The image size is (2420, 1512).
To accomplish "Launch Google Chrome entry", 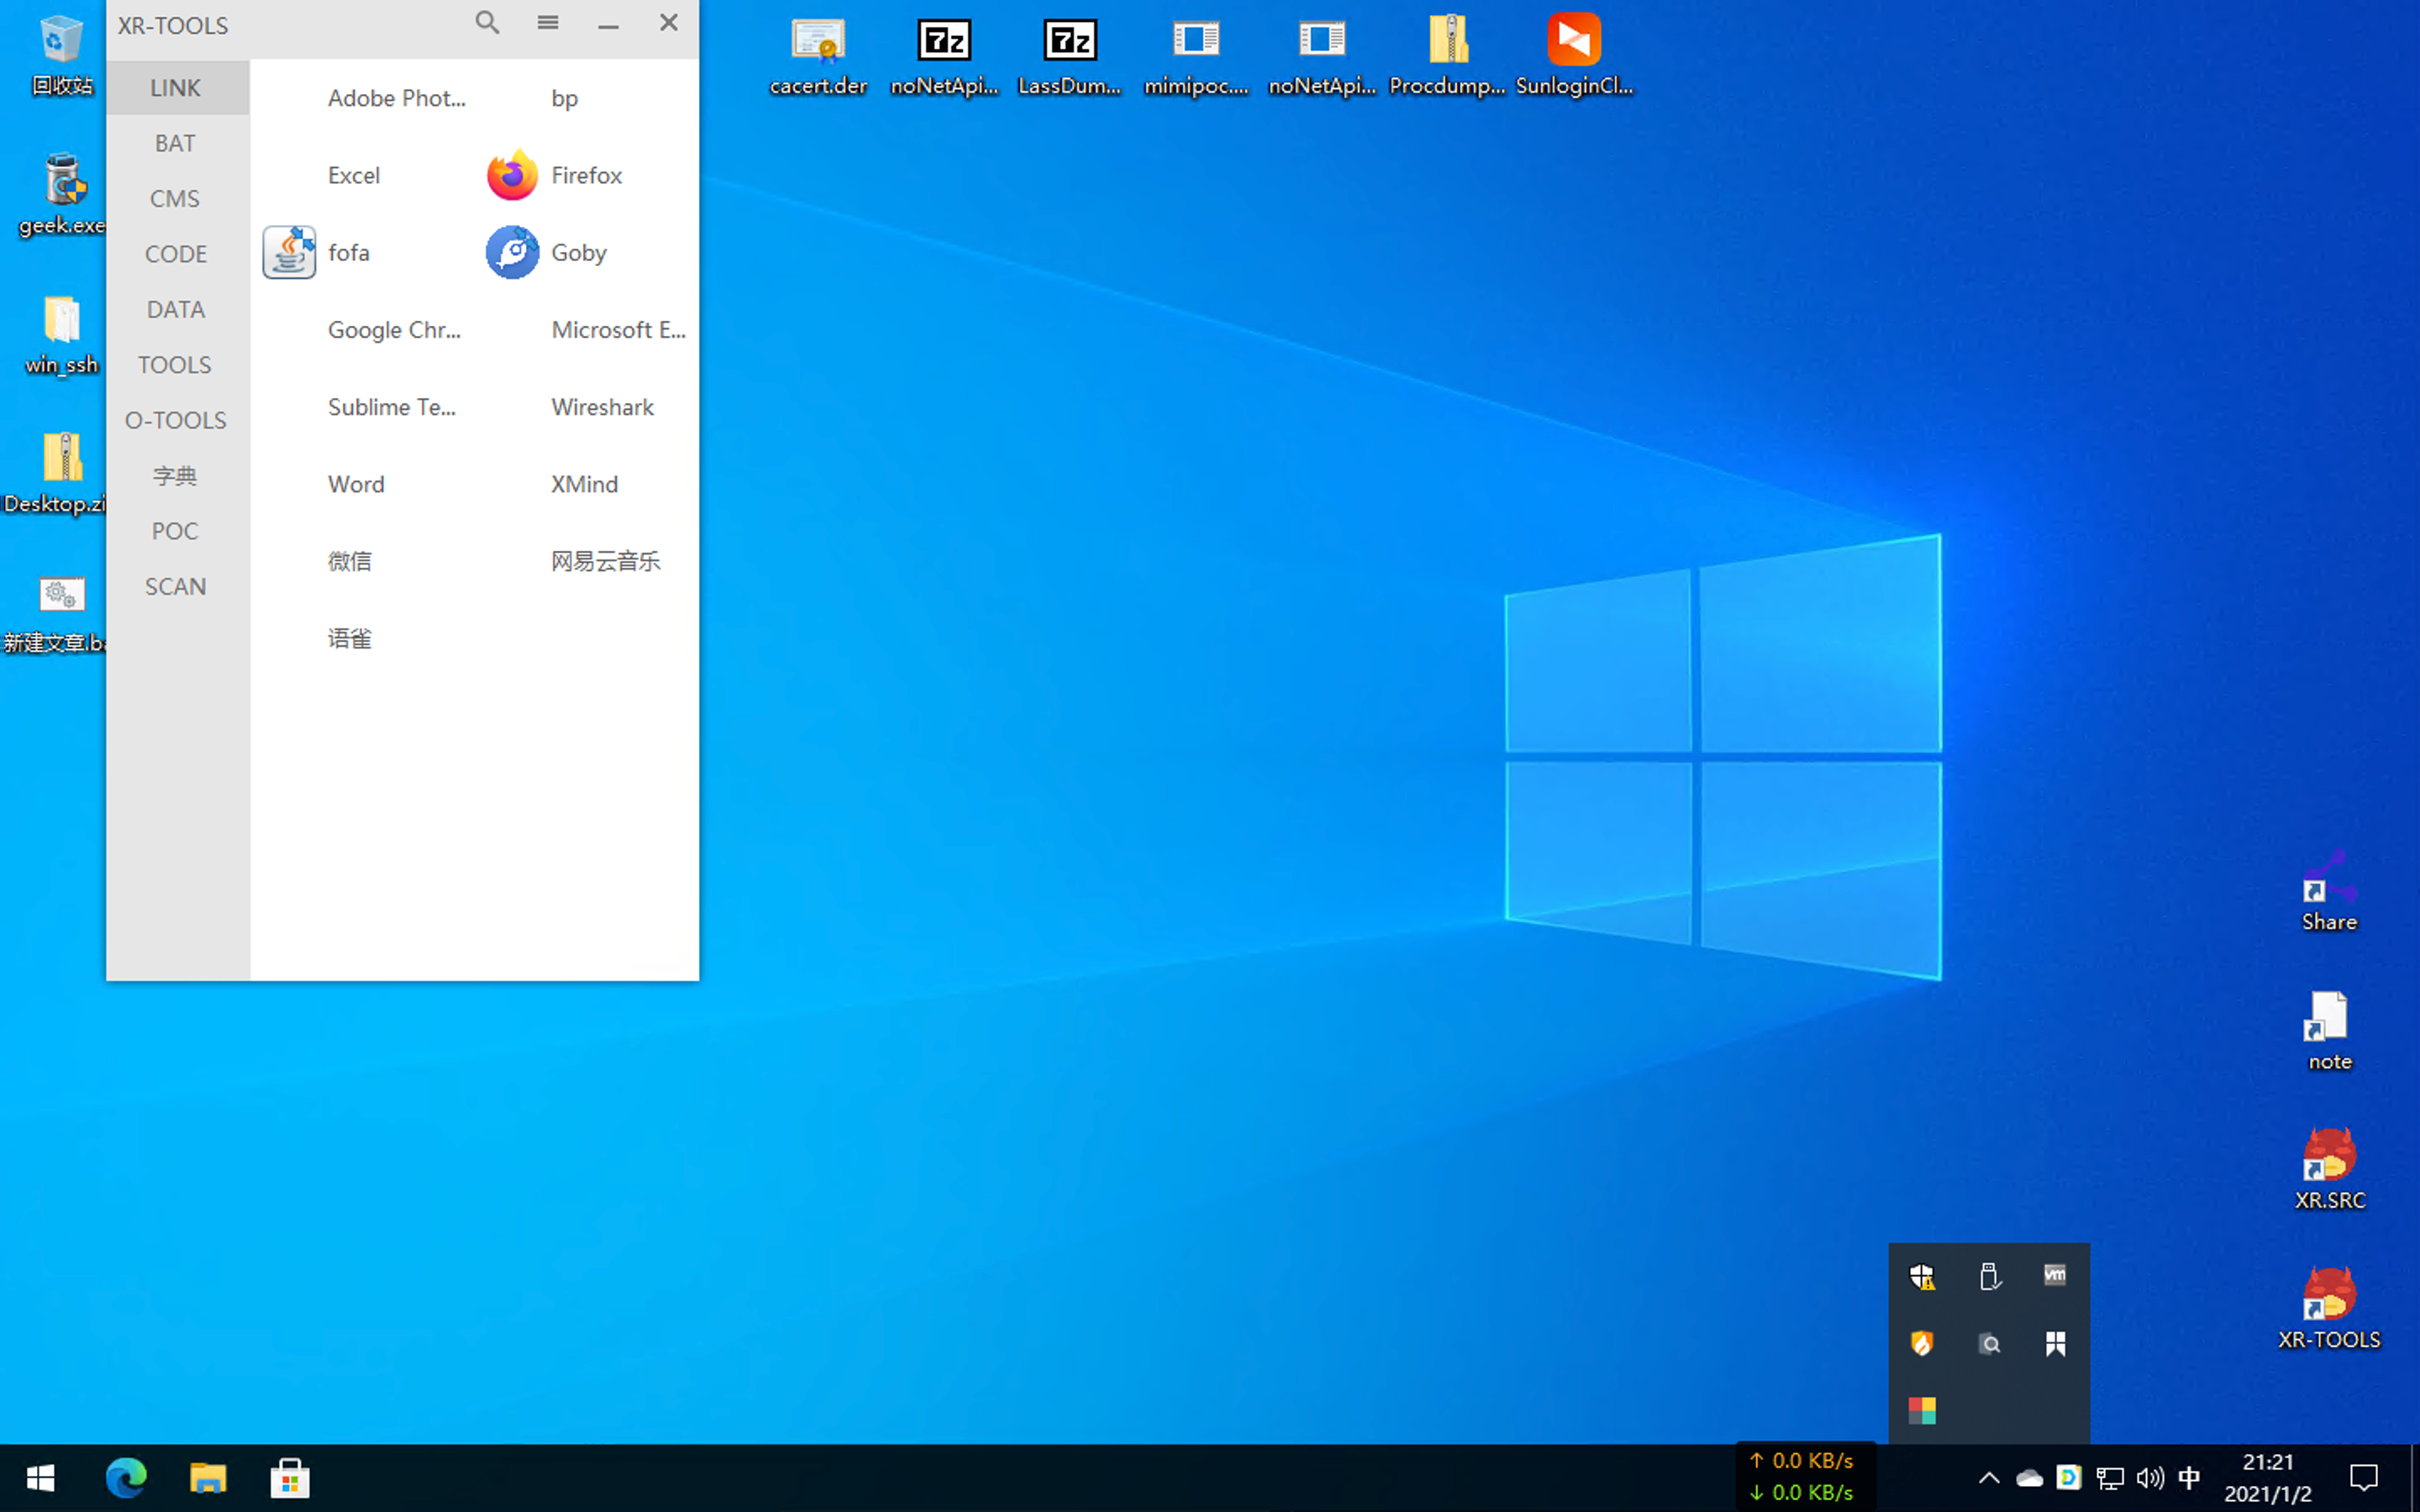I will pyautogui.click(x=394, y=330).
